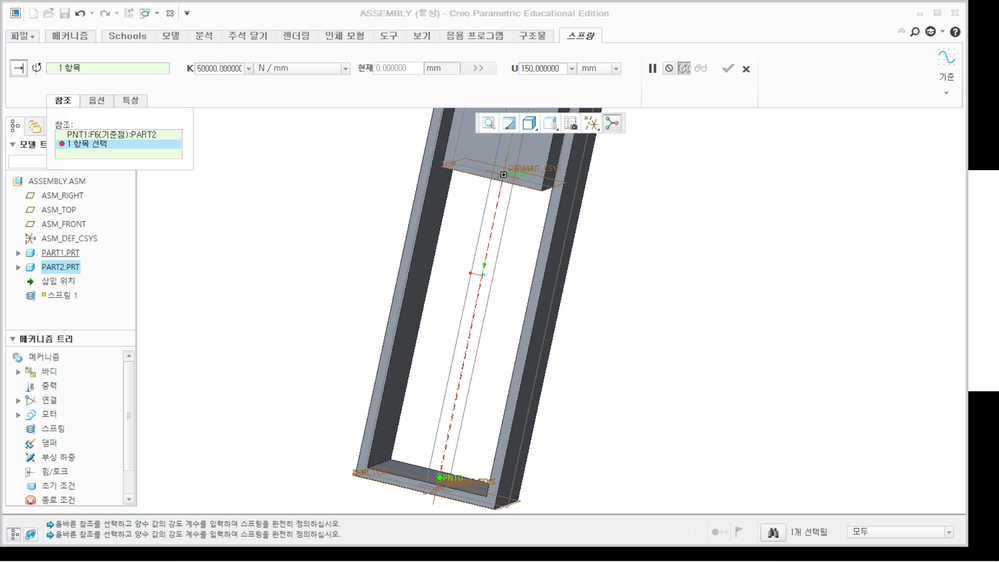Switch to the 메커니즘 tab
The image size is (999, 562).
click(x=70, y=36)
